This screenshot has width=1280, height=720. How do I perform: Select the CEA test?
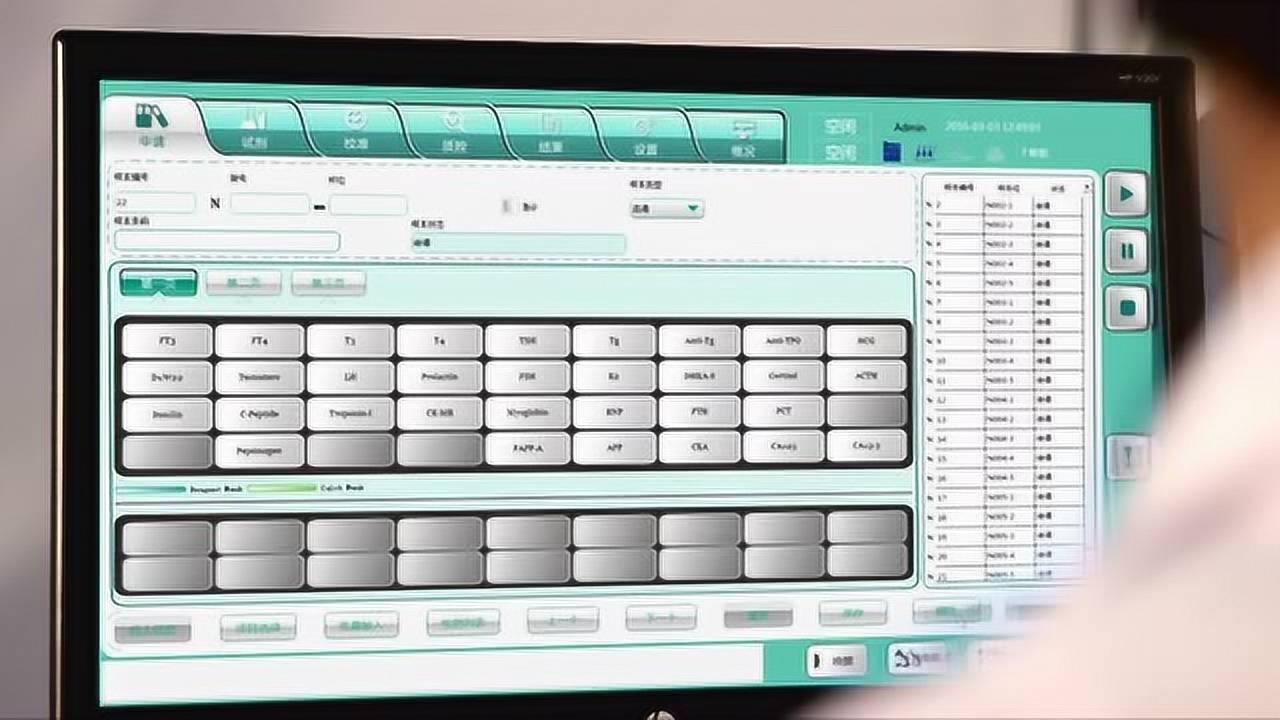pyautogui.click(x=700, y=448)
